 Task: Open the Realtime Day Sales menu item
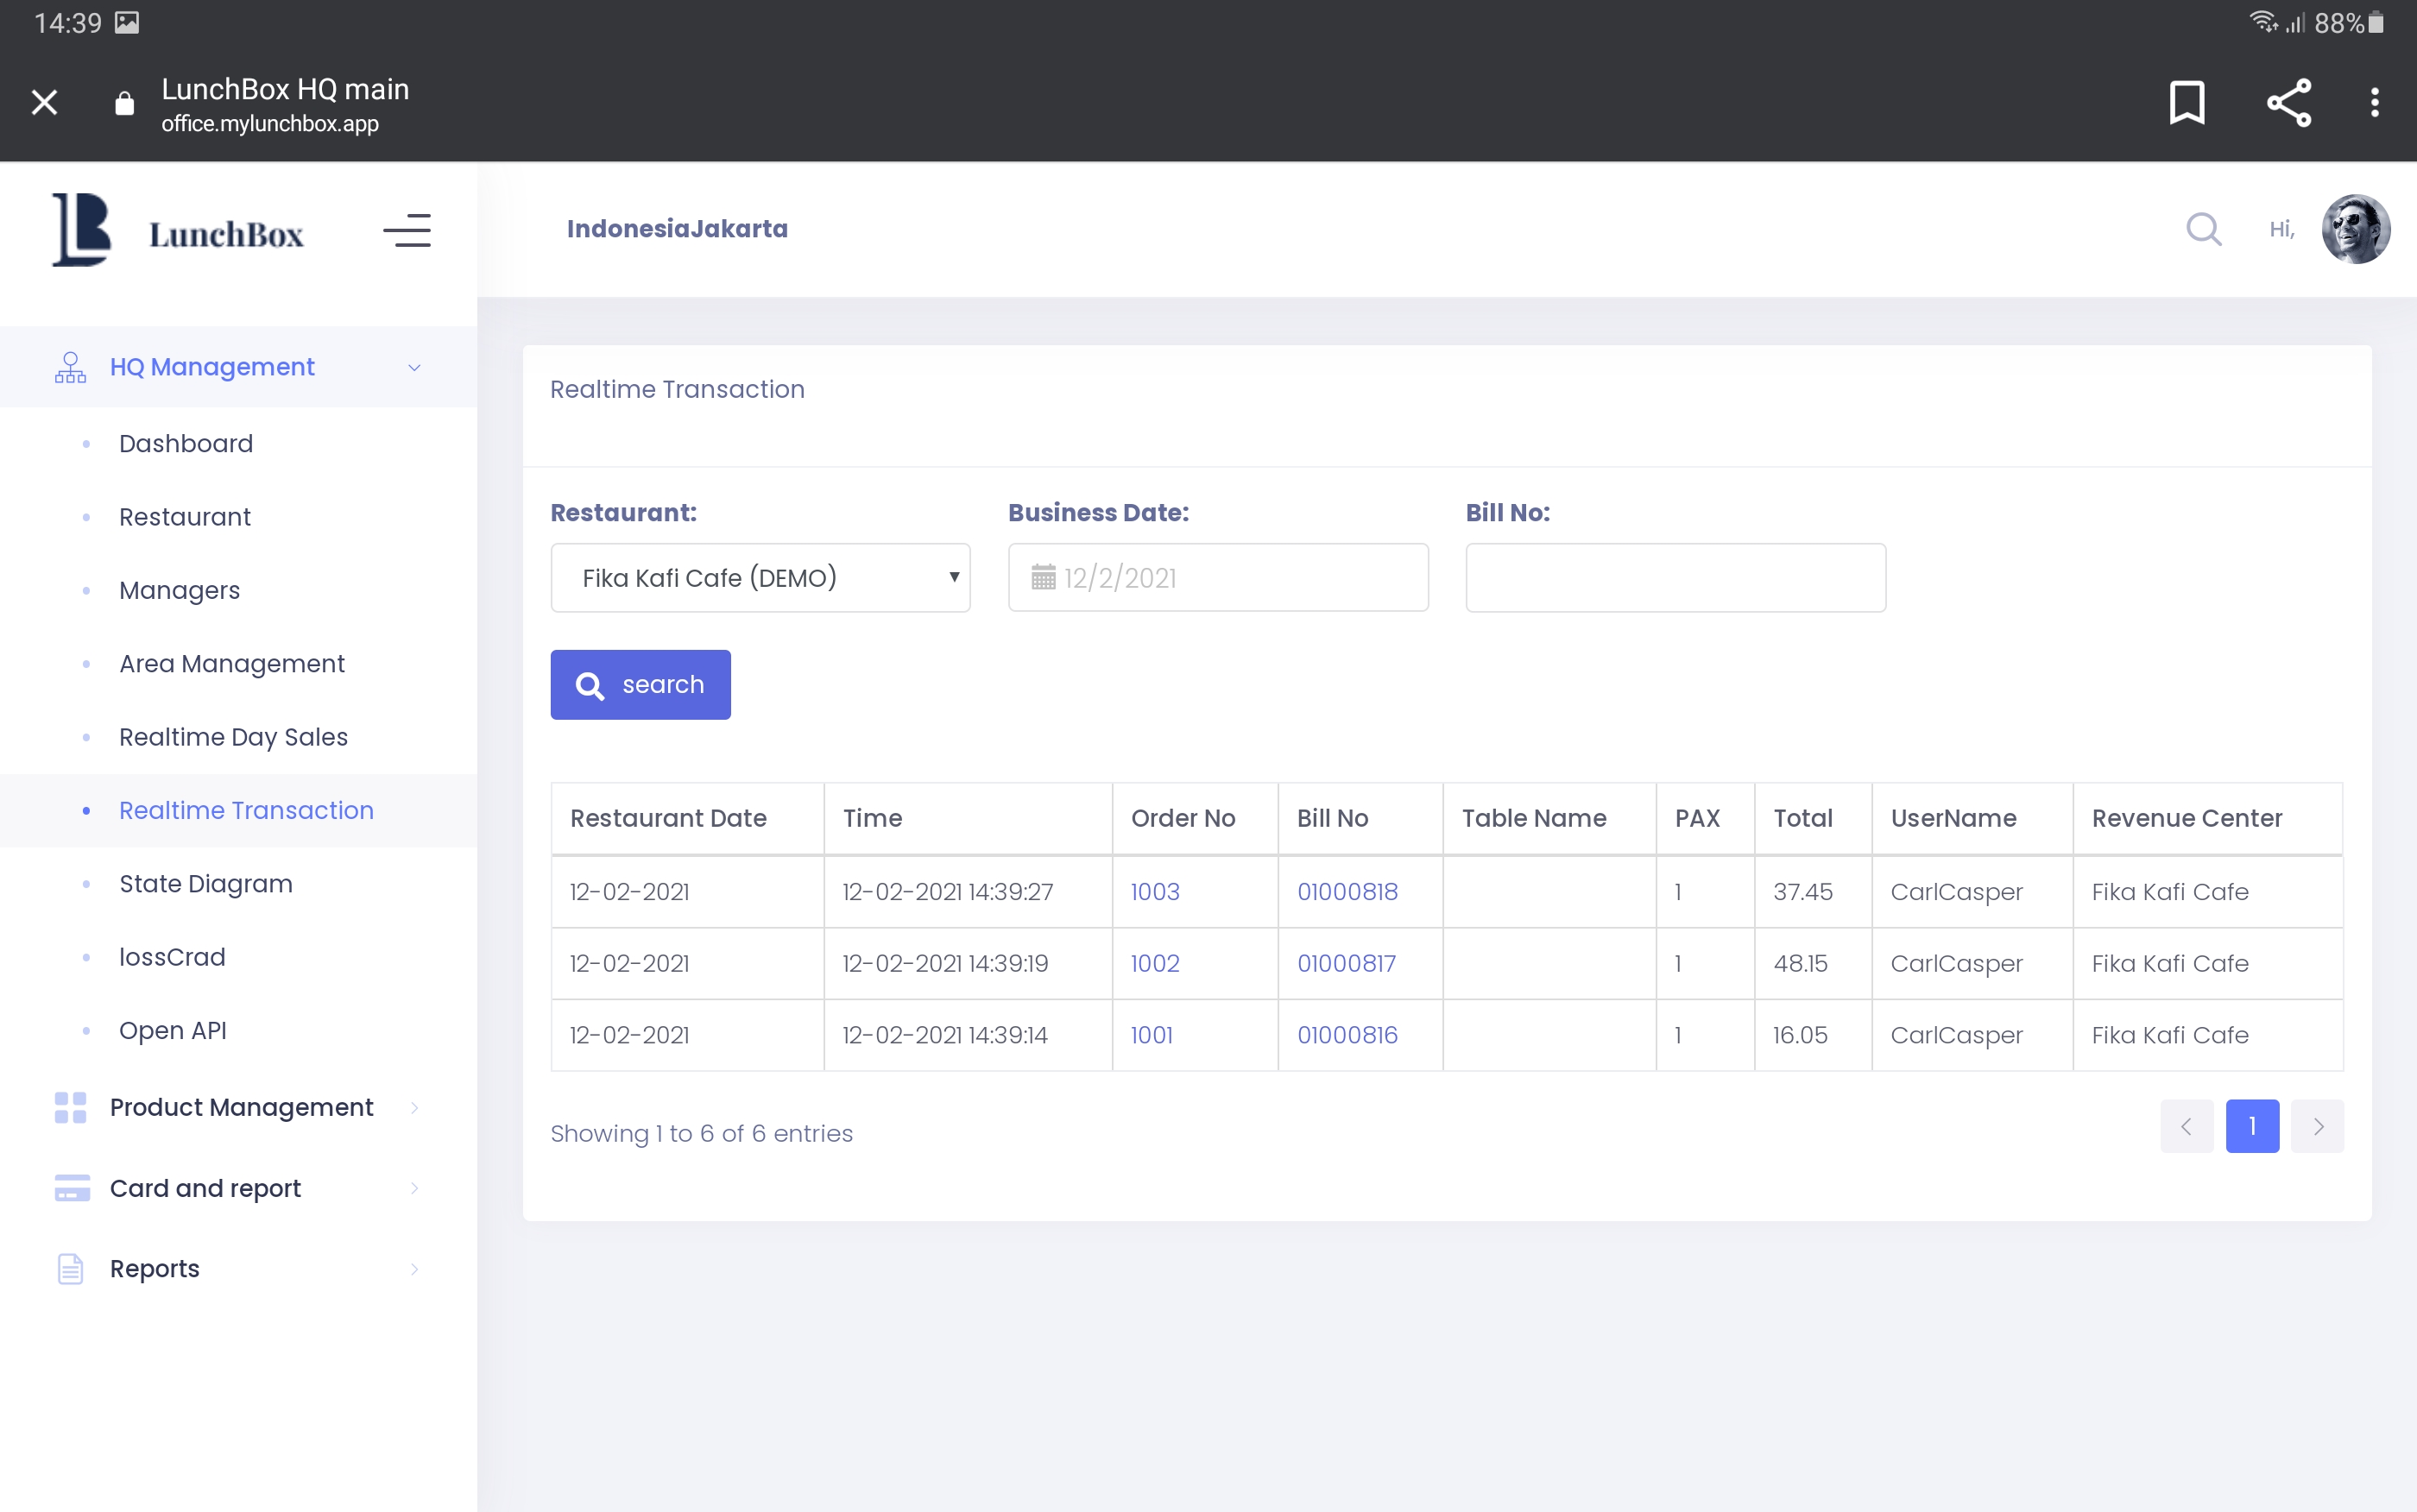pos(233,737)
